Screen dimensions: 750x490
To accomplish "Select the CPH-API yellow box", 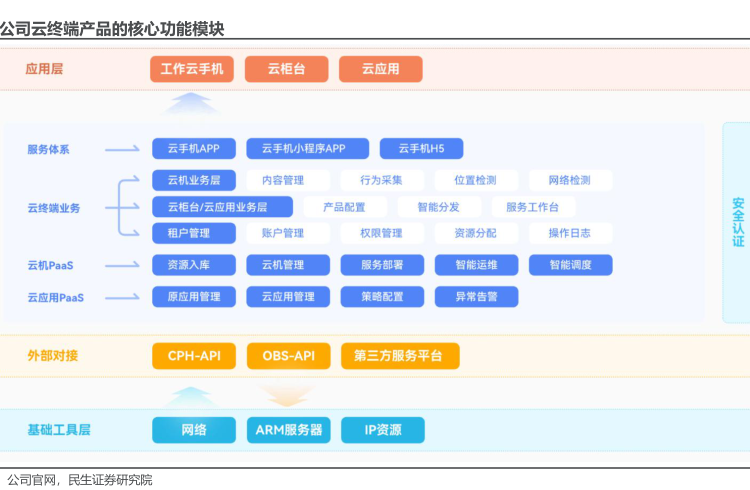I will pos(194,356).
